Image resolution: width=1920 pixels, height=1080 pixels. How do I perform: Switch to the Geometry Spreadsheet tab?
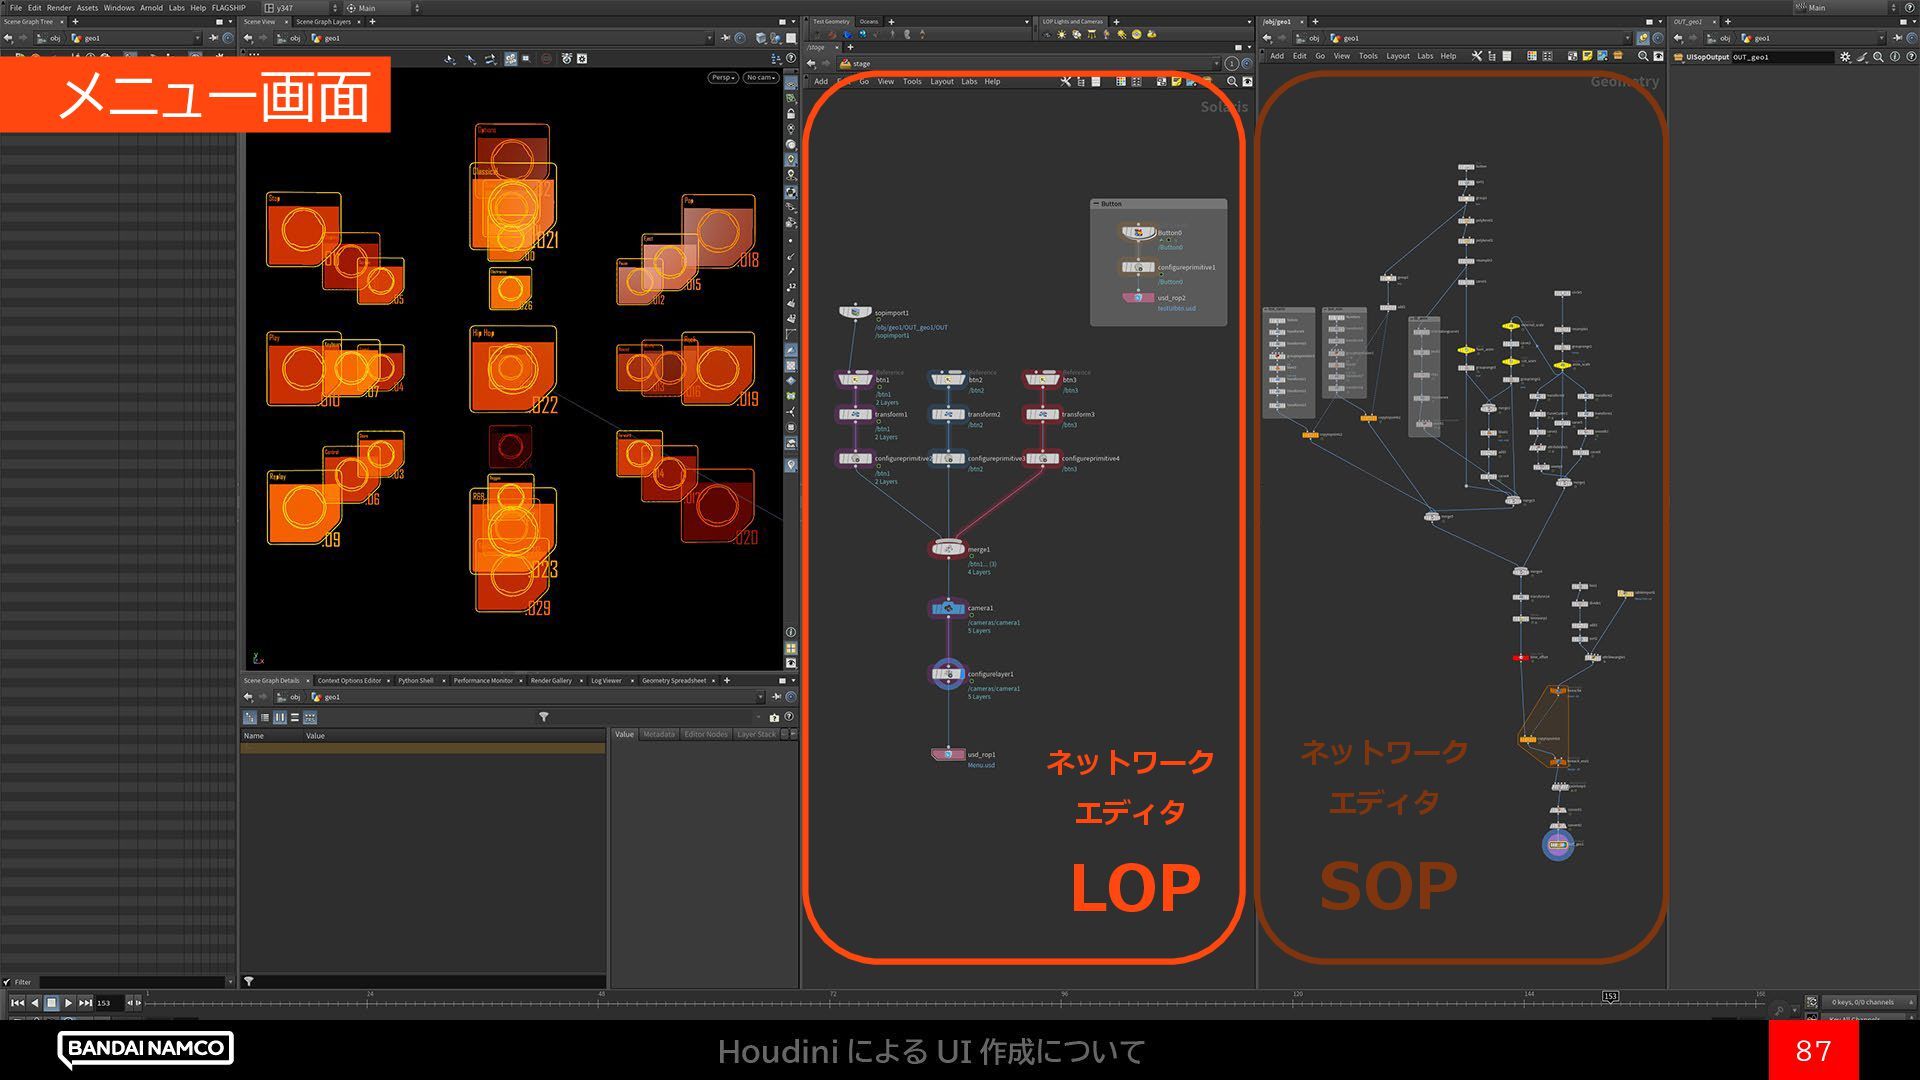[673, 681]
